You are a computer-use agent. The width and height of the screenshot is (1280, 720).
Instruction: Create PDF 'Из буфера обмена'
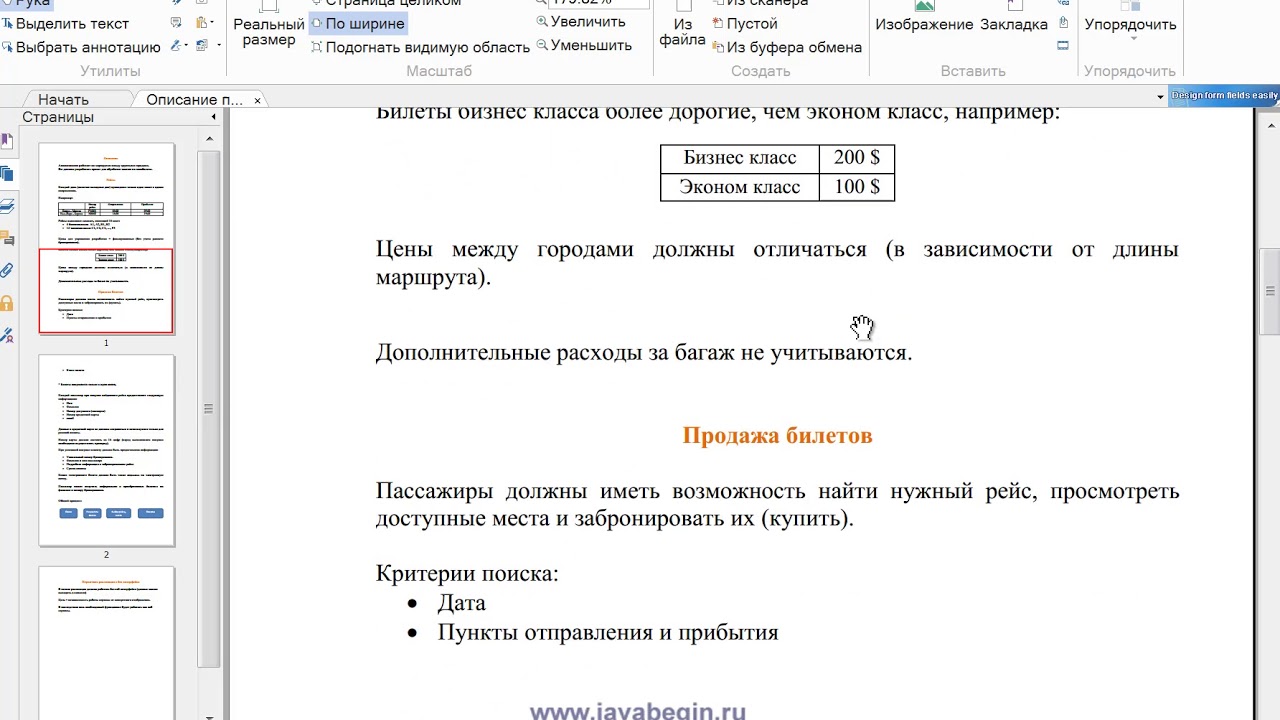coord(787,47)
